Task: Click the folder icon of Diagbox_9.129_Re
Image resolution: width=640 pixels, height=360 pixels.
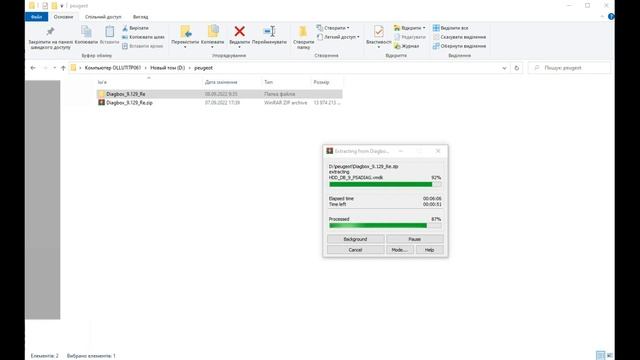Action: [x=102, y=94]
